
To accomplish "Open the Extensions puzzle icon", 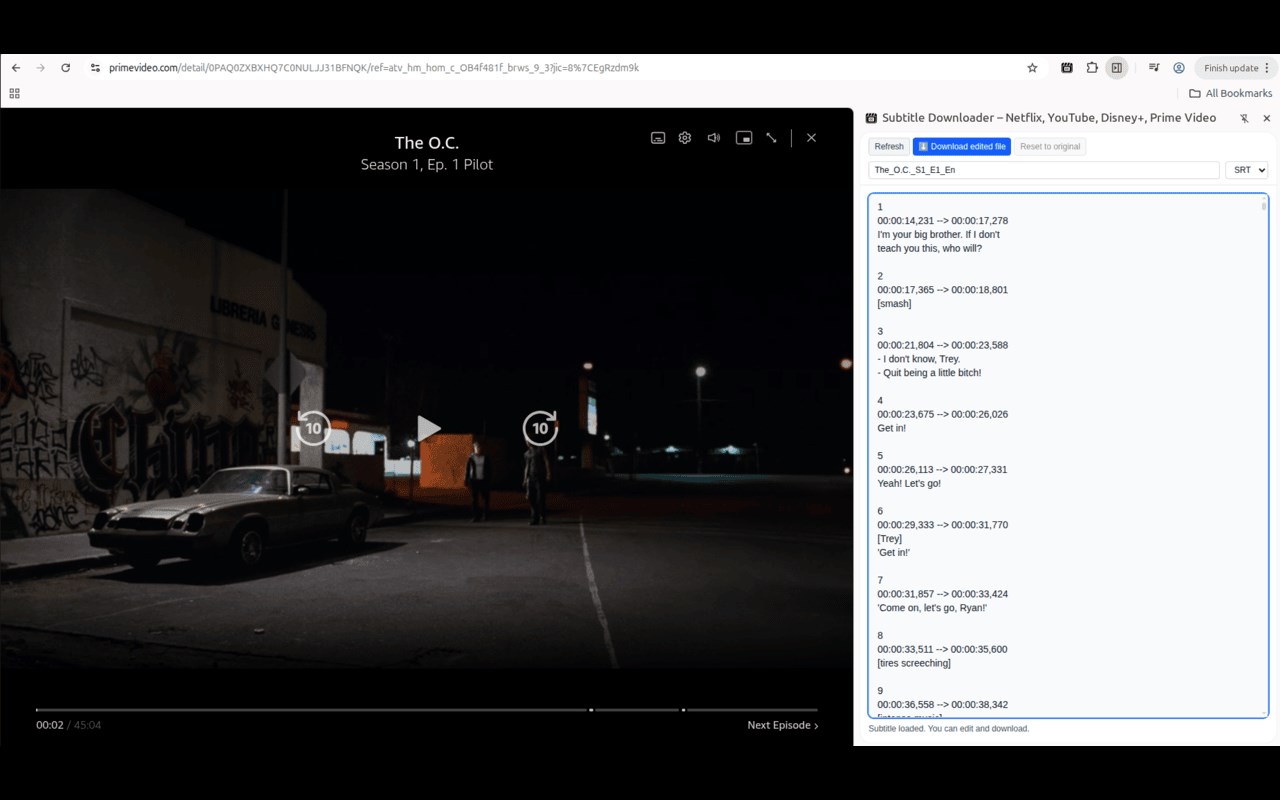I will click(1092, 68).
